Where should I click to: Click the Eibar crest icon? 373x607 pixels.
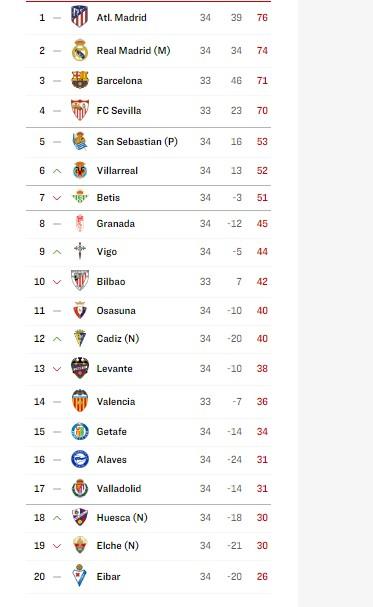(80, 576)
